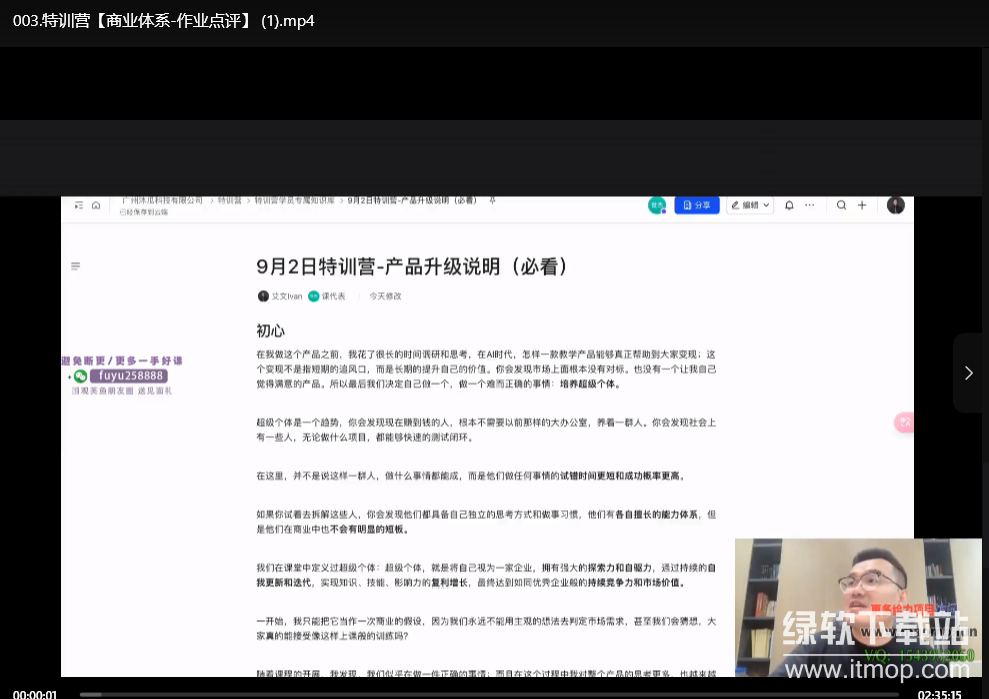
Task: Click the 已经保存到云端 saved status text
Action: tap(144, 213)
